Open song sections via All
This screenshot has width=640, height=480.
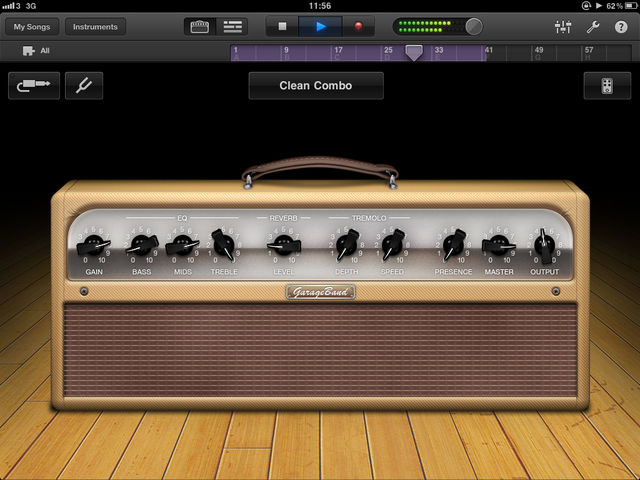coord(36,51)
